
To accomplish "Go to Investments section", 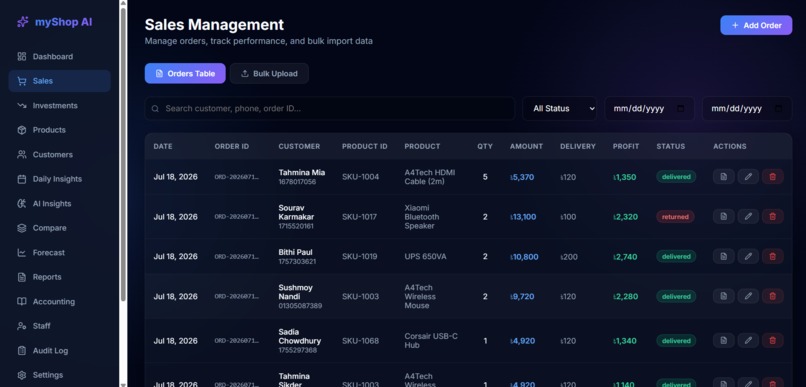I will [59, 105].
